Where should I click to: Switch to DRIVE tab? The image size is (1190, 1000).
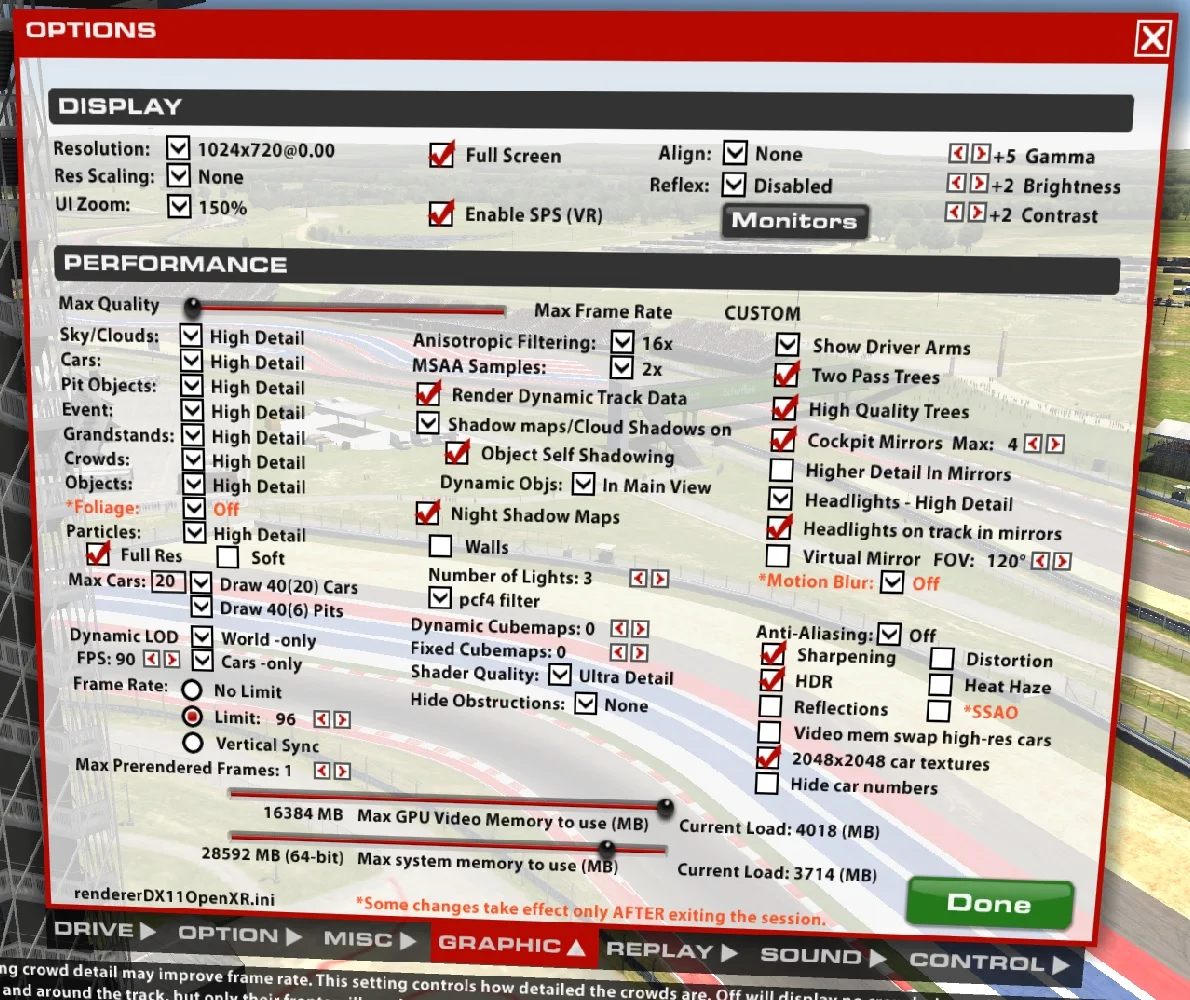pos(104,930)
